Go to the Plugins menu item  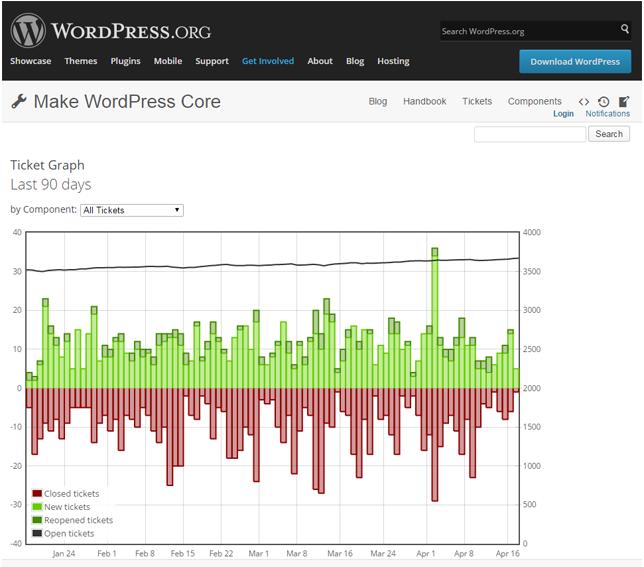125,61
